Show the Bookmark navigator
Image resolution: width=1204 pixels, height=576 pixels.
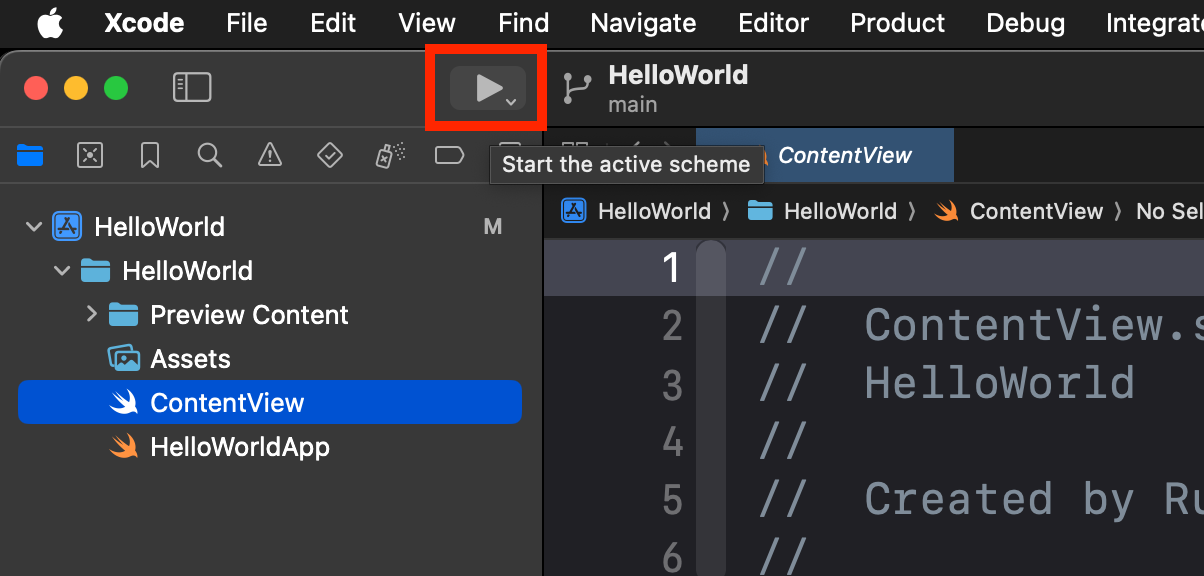[x=150, y=155]
